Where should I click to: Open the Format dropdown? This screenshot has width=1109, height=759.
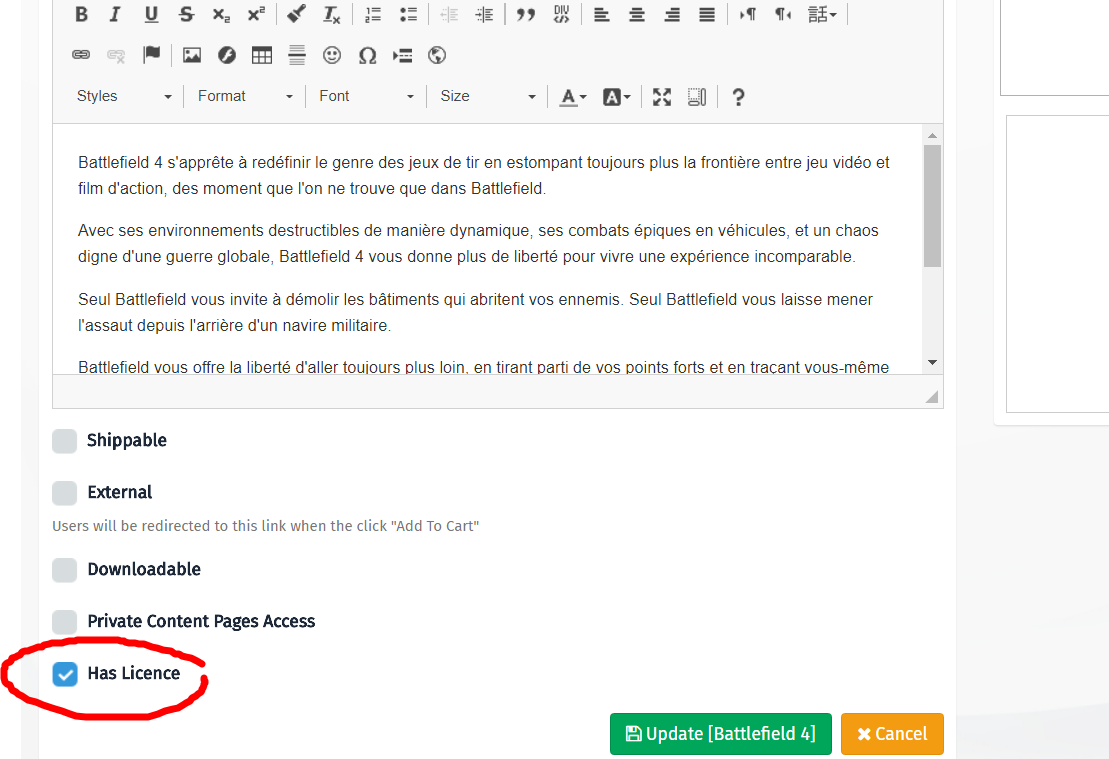245,97
